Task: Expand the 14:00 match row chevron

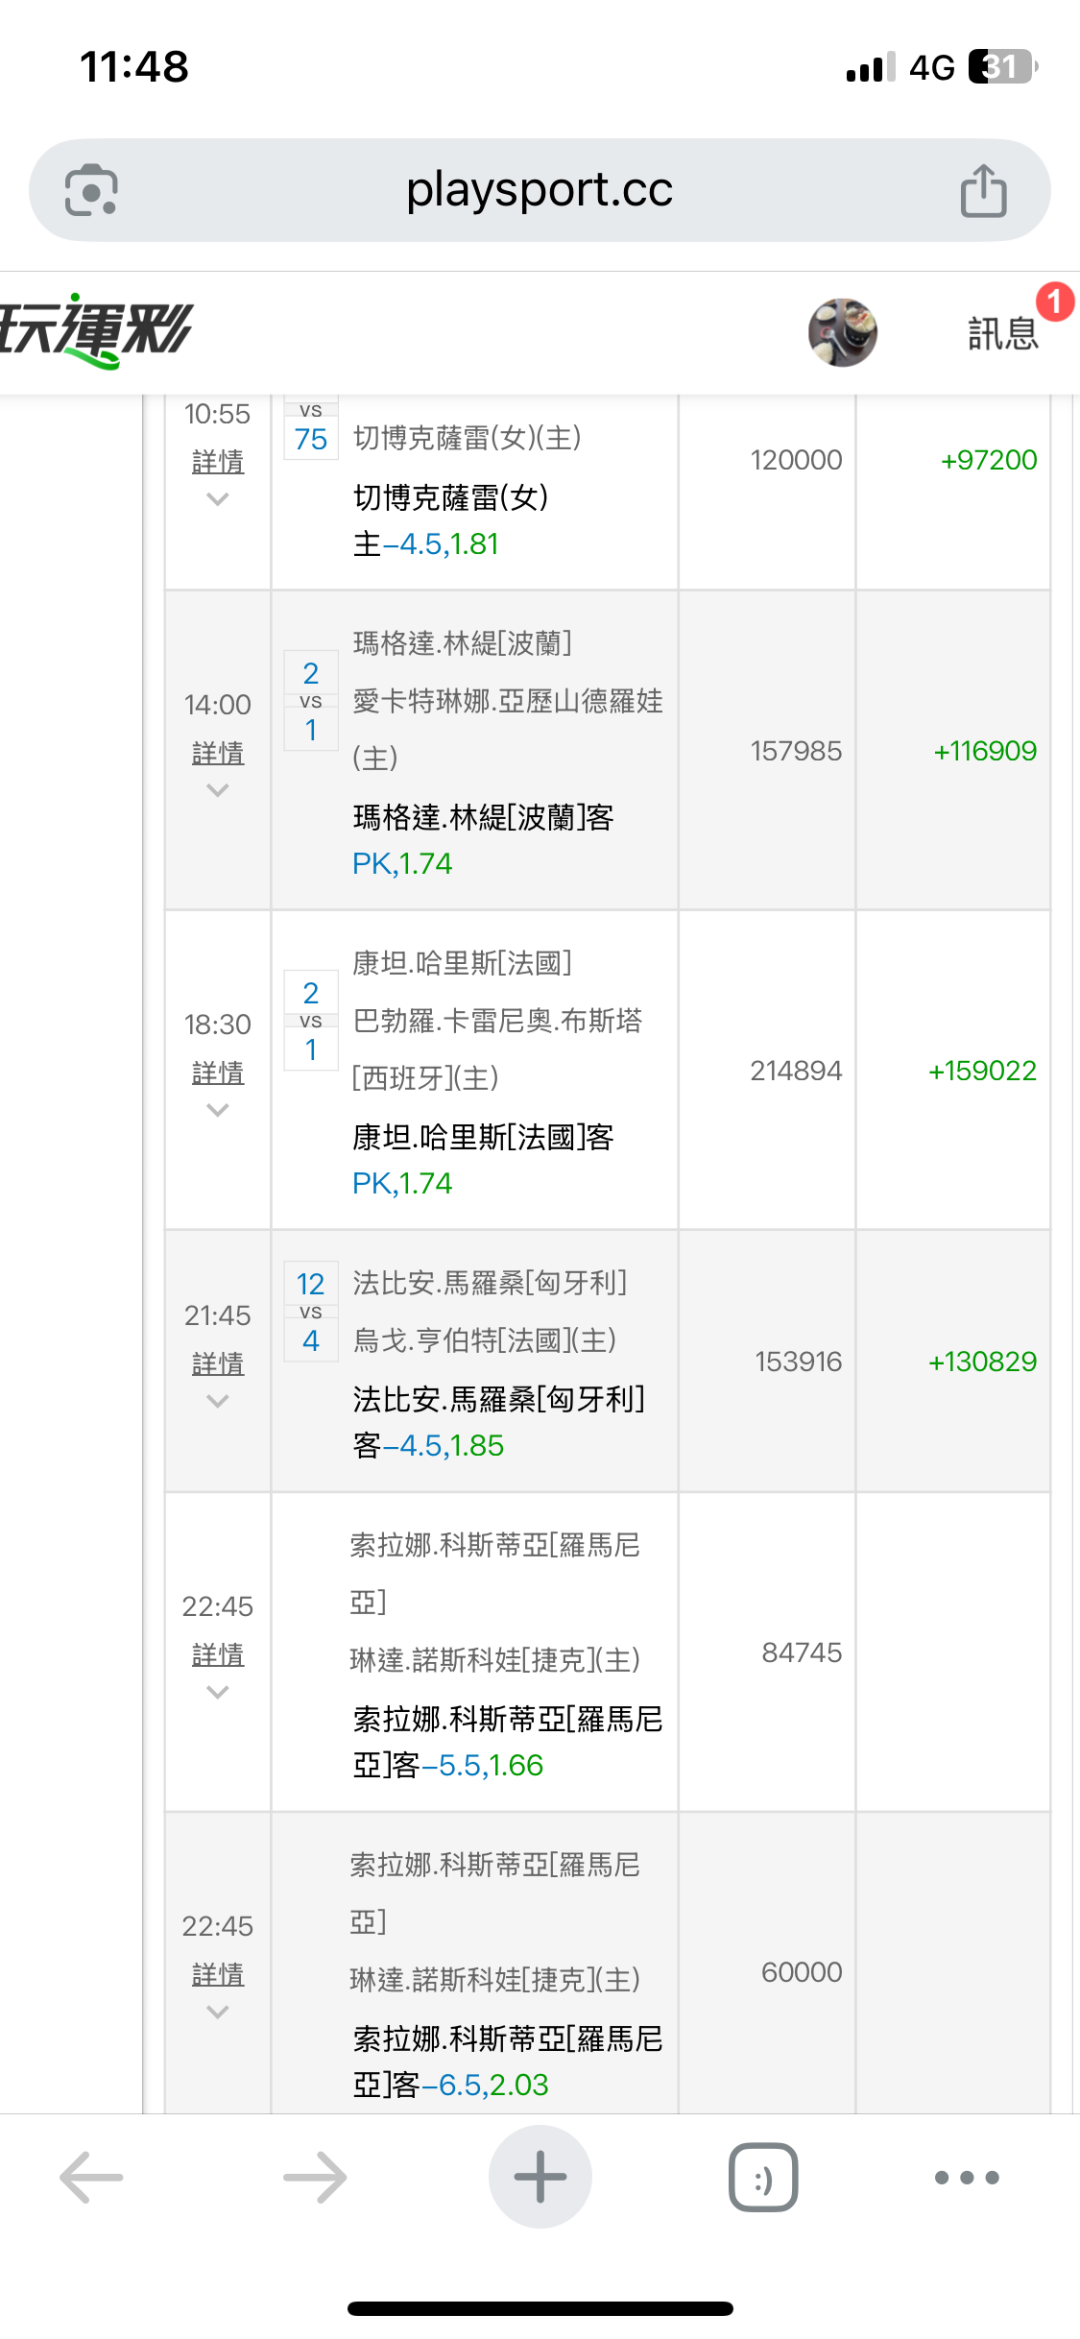Action: pos(218,791)
